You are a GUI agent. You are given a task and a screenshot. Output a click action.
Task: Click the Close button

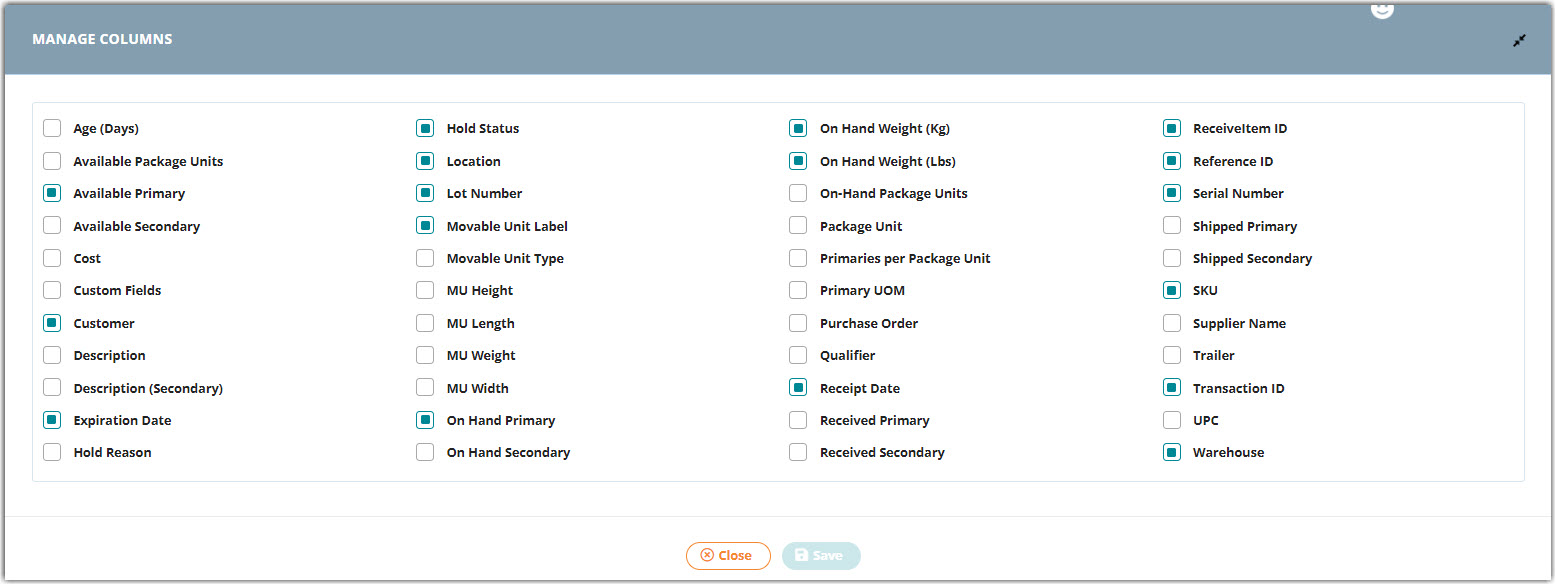point(728,556)
